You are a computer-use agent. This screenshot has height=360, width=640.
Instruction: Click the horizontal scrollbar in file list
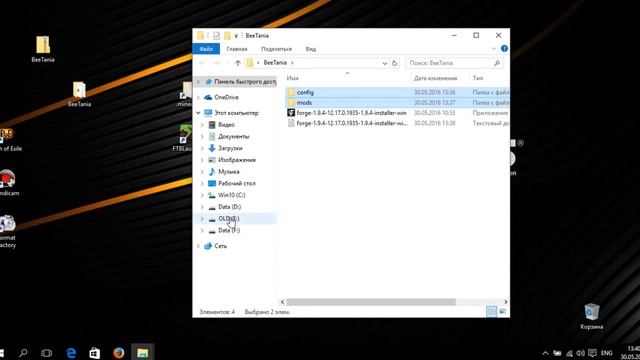[x=371, y=302]
